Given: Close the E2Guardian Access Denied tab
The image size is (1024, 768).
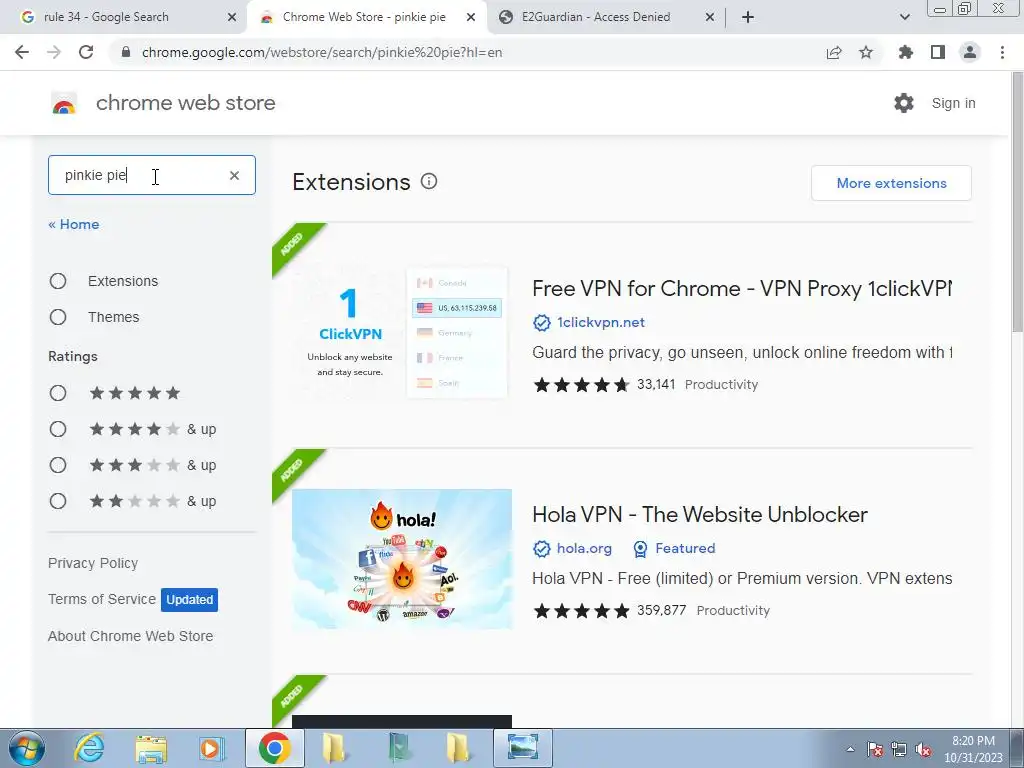Looking at the screenshot, I should [x=710, y=17].
